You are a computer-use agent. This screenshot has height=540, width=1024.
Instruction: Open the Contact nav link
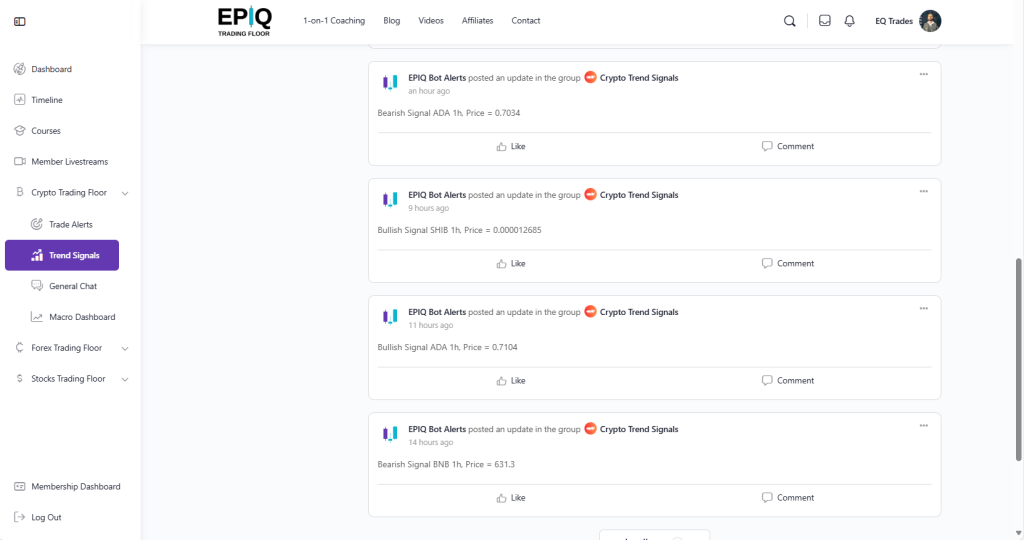coord(526,21)
